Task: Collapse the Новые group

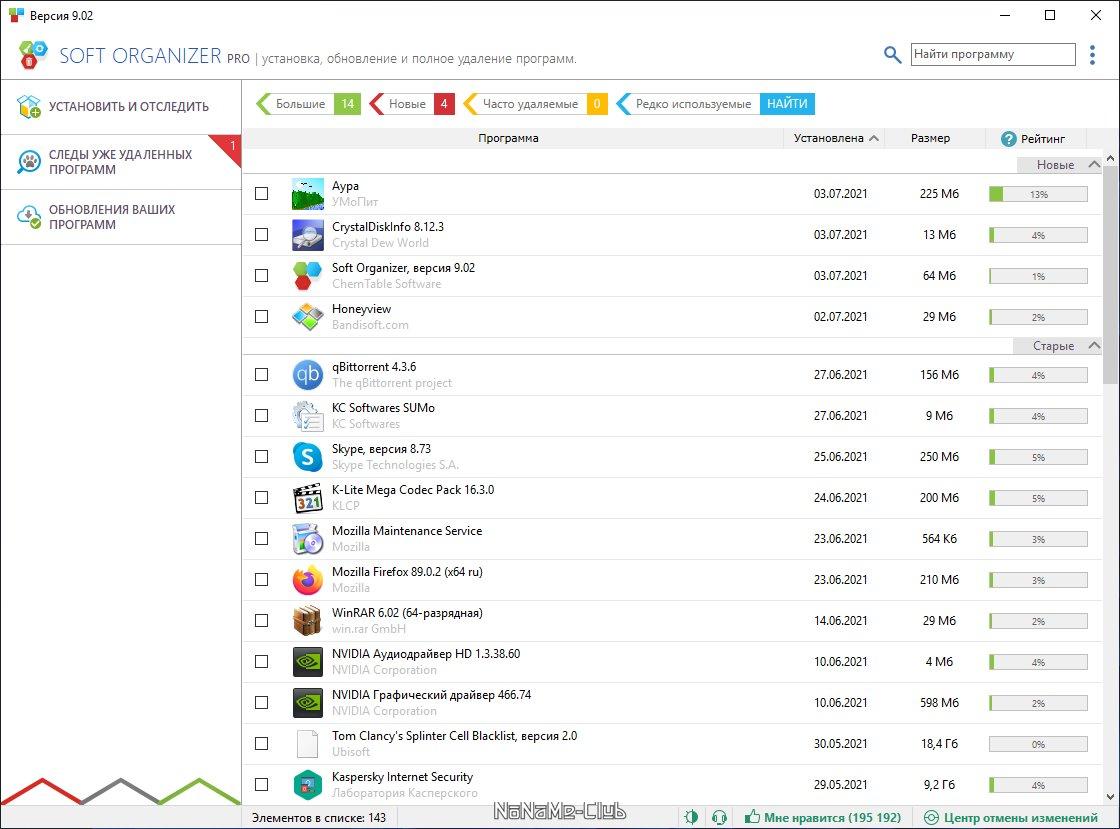Action: pyautogui.click(x=1093, y=165)
